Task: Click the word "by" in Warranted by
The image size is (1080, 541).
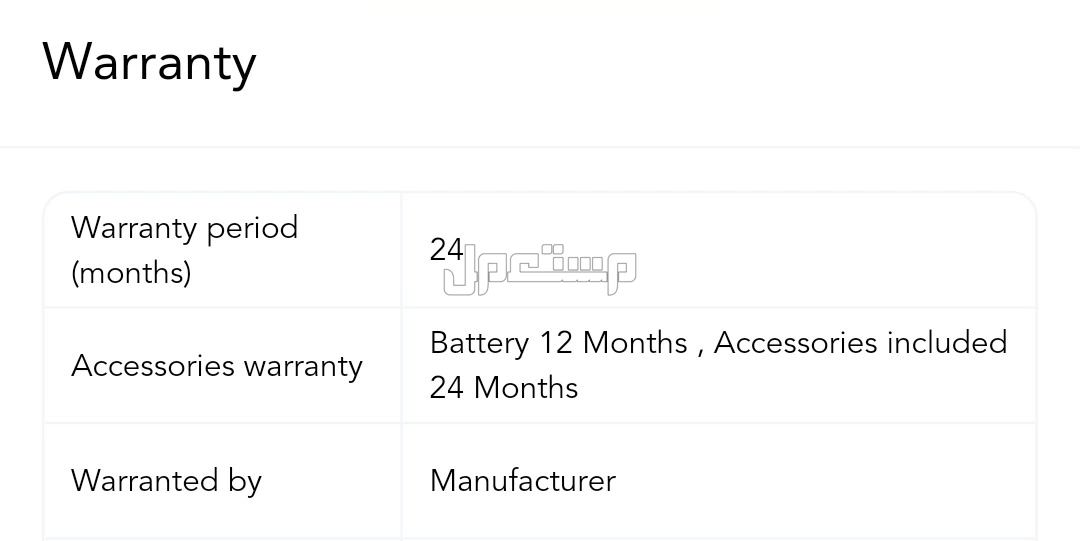Action: (x=245, y=481)
